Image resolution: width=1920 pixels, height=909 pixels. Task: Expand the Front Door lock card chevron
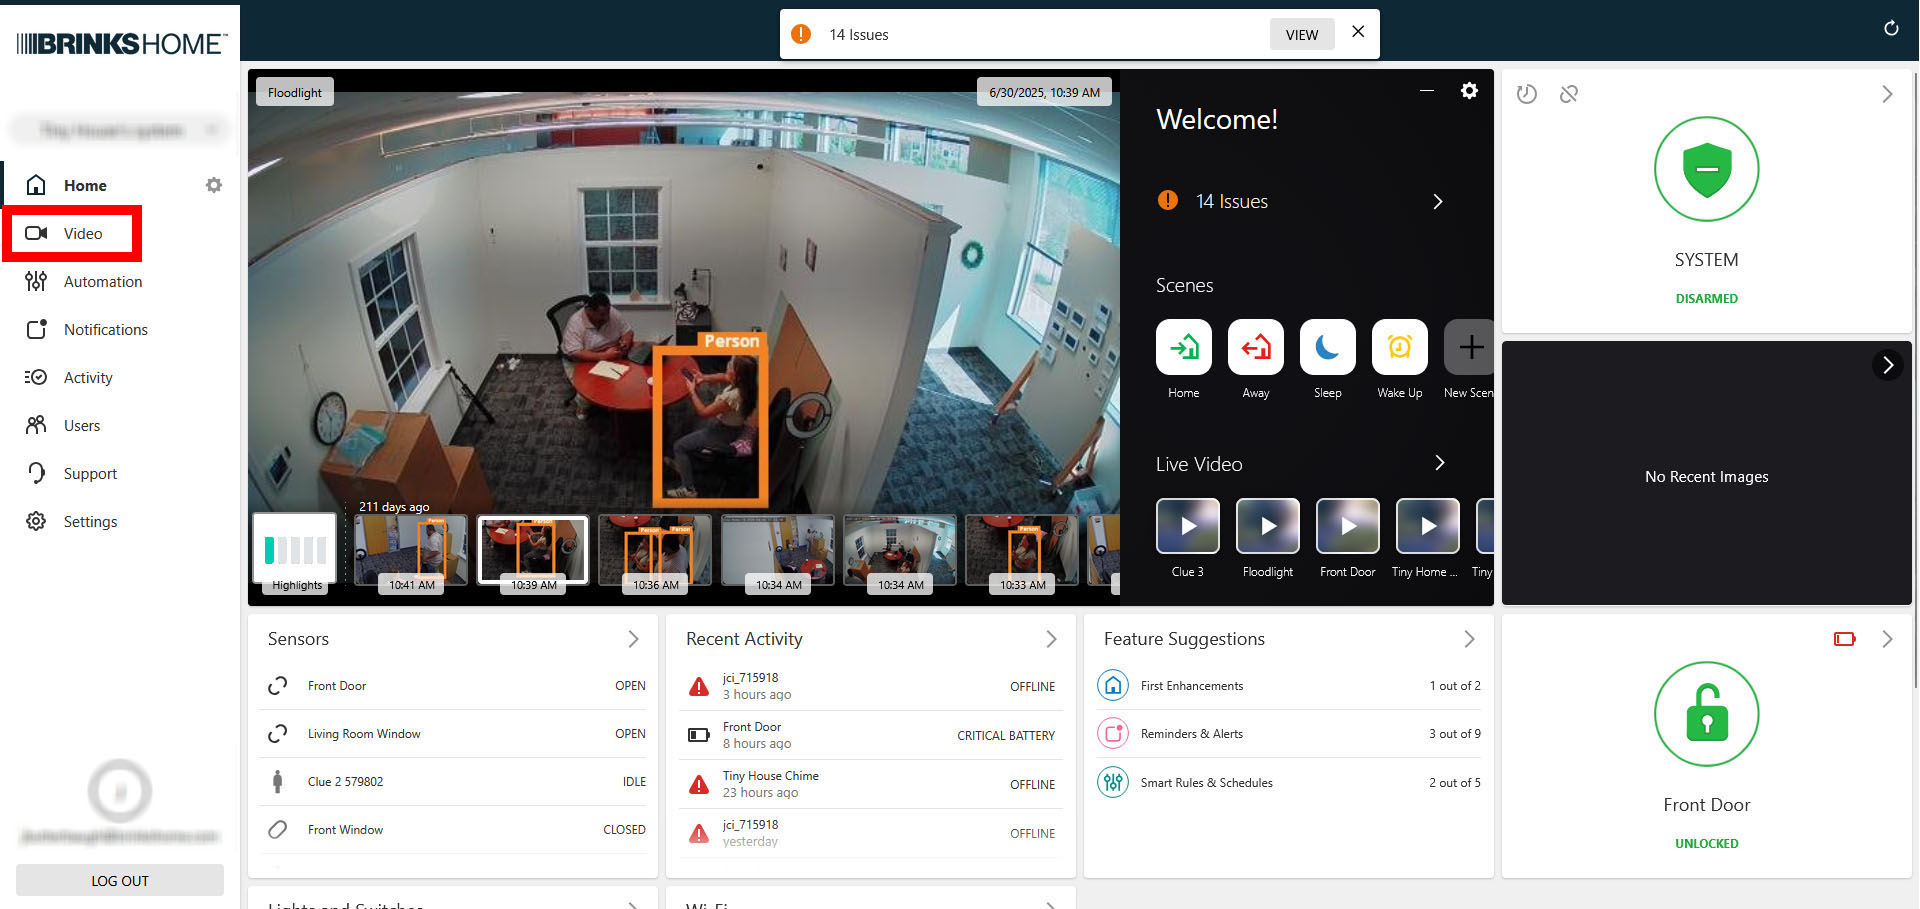click(1887, 639)
